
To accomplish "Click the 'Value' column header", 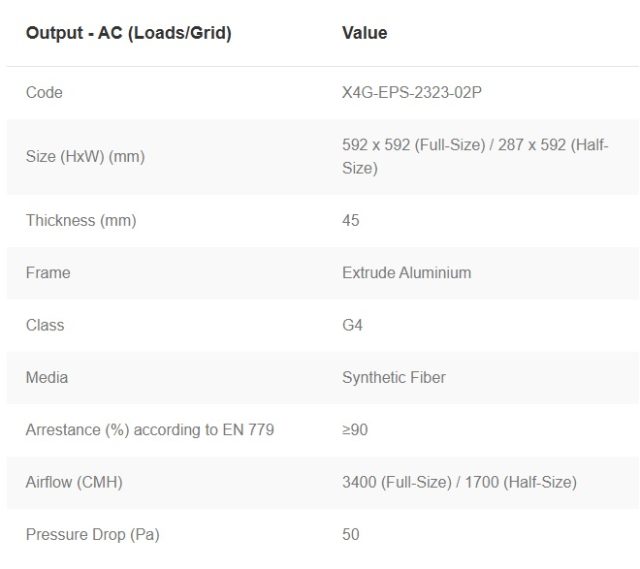I will [x=364, y=33].
